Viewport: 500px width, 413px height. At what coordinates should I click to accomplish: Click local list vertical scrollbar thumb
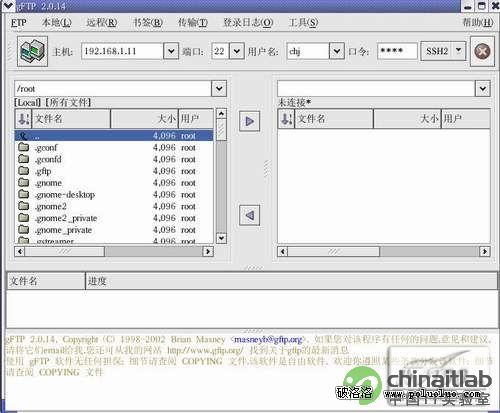221,130
